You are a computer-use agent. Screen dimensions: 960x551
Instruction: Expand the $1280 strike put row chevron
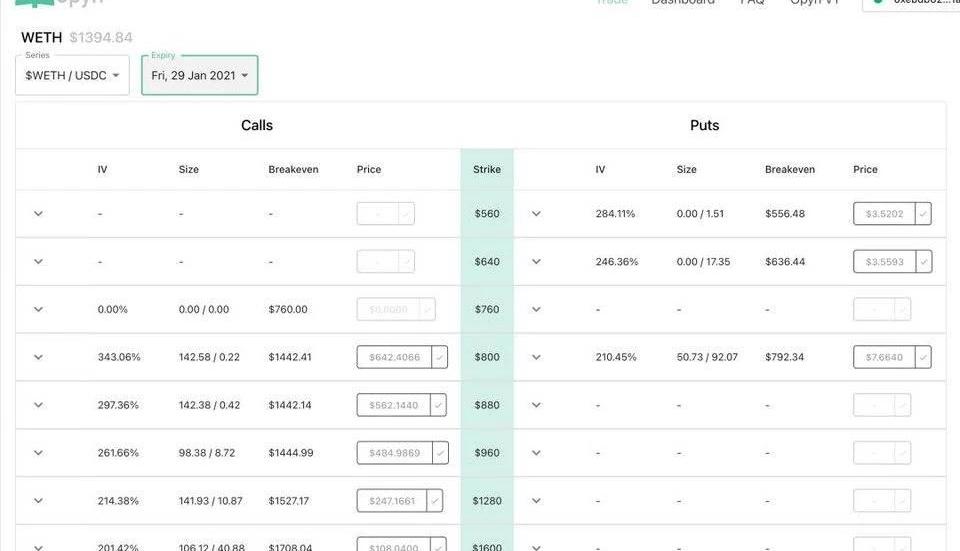point(536,501)
